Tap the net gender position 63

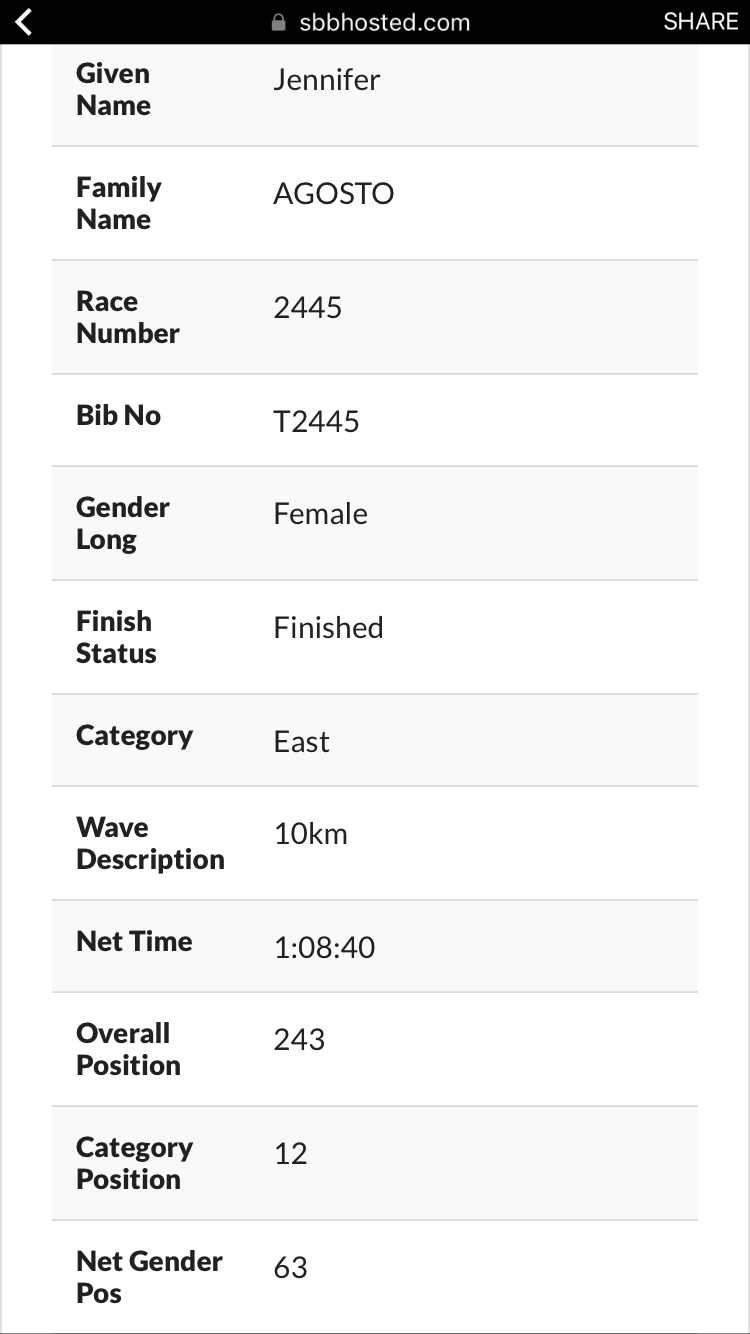click(290, 1268)
